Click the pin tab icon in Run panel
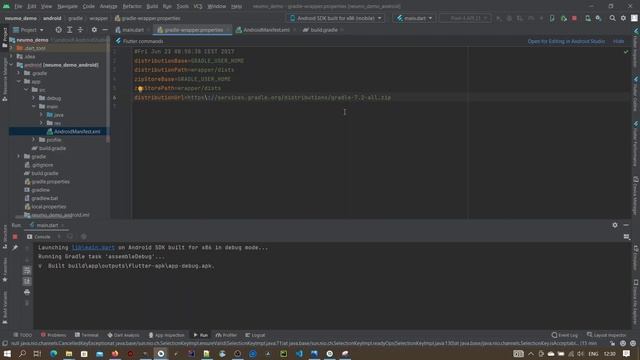The image size is (640, 360). (15, 248)
